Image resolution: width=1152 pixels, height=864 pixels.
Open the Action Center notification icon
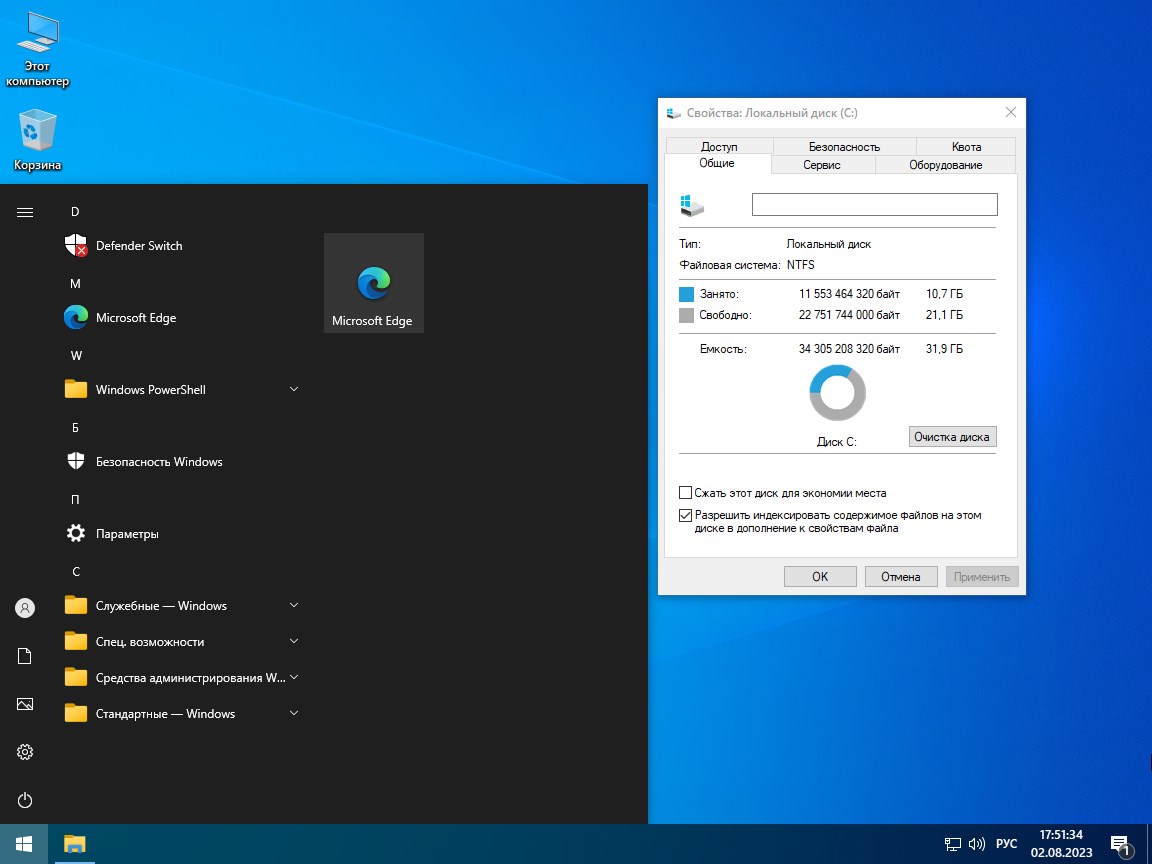tap(1120, 843)
